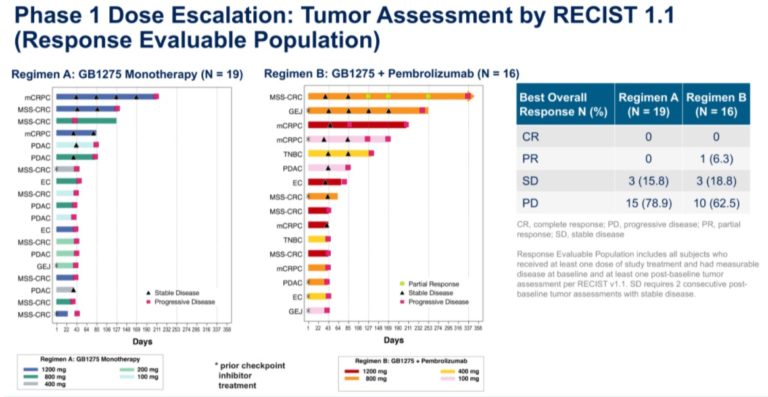Viewport: 768px width, 397px height.
Task: Click the CR row zero value under Regimen B
Action: (716, 137)
